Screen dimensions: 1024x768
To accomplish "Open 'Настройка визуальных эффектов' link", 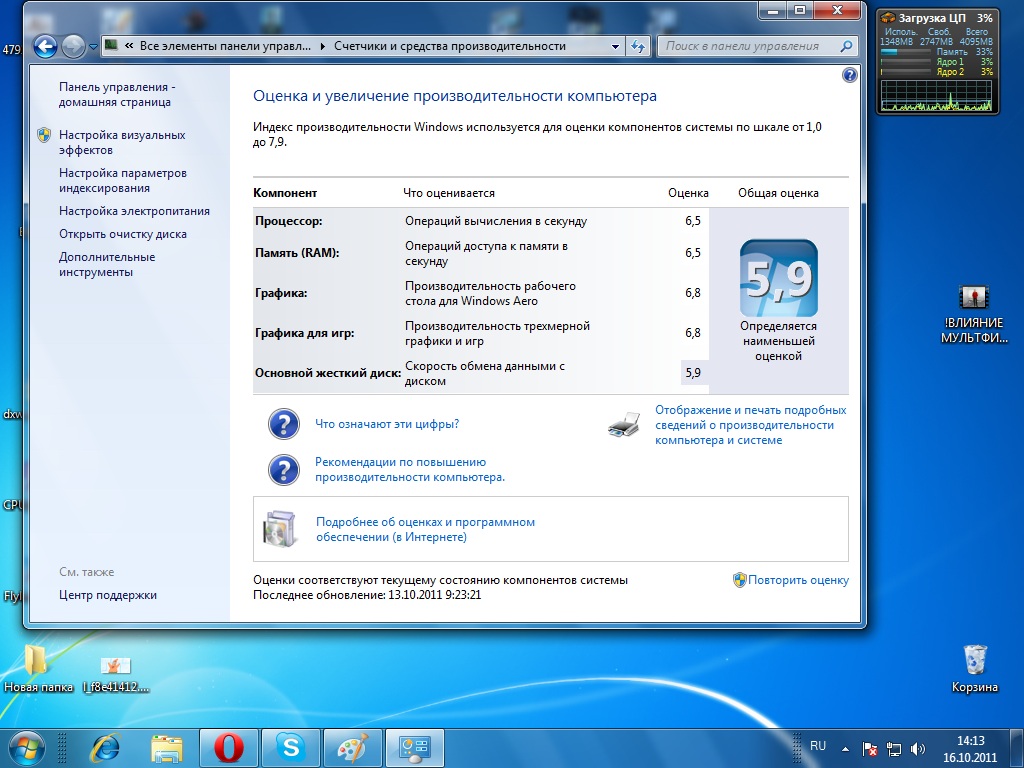I will coord(122,142).
